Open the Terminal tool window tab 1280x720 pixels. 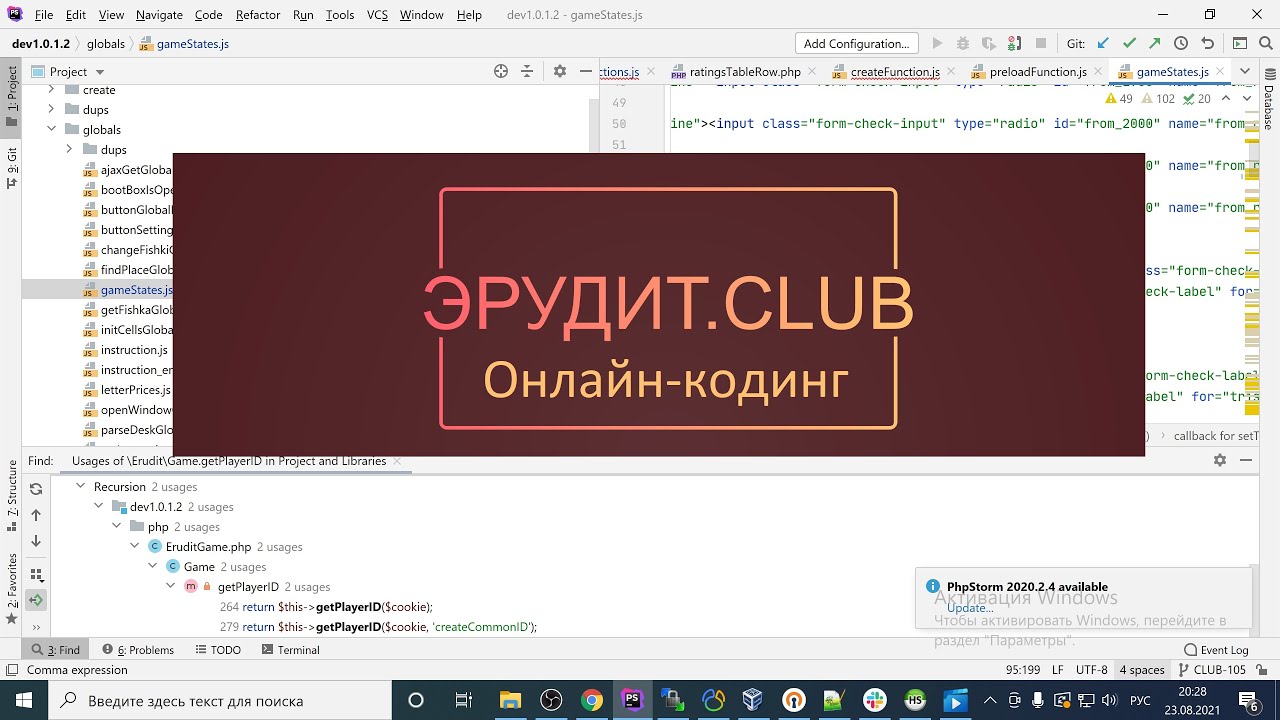290,650
